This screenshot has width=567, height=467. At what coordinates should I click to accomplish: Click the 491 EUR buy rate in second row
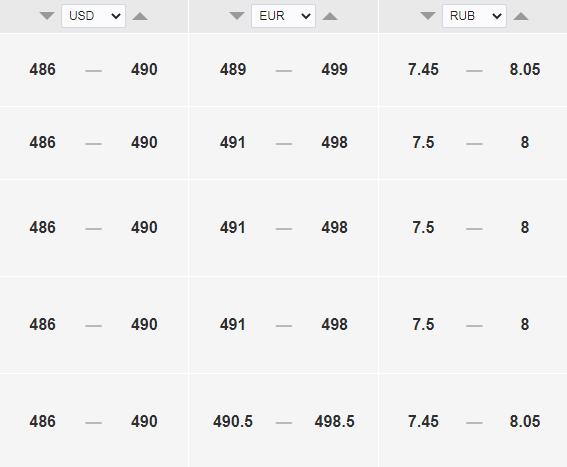coord(233,143)
